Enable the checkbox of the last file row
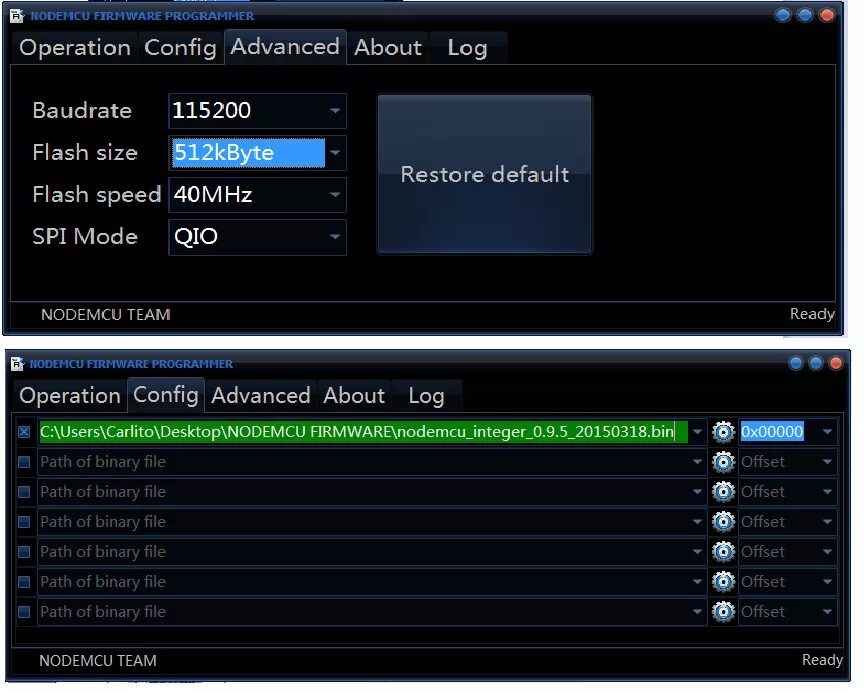The width and height of the screenshot is (864, 692). [x=24, y=612]
